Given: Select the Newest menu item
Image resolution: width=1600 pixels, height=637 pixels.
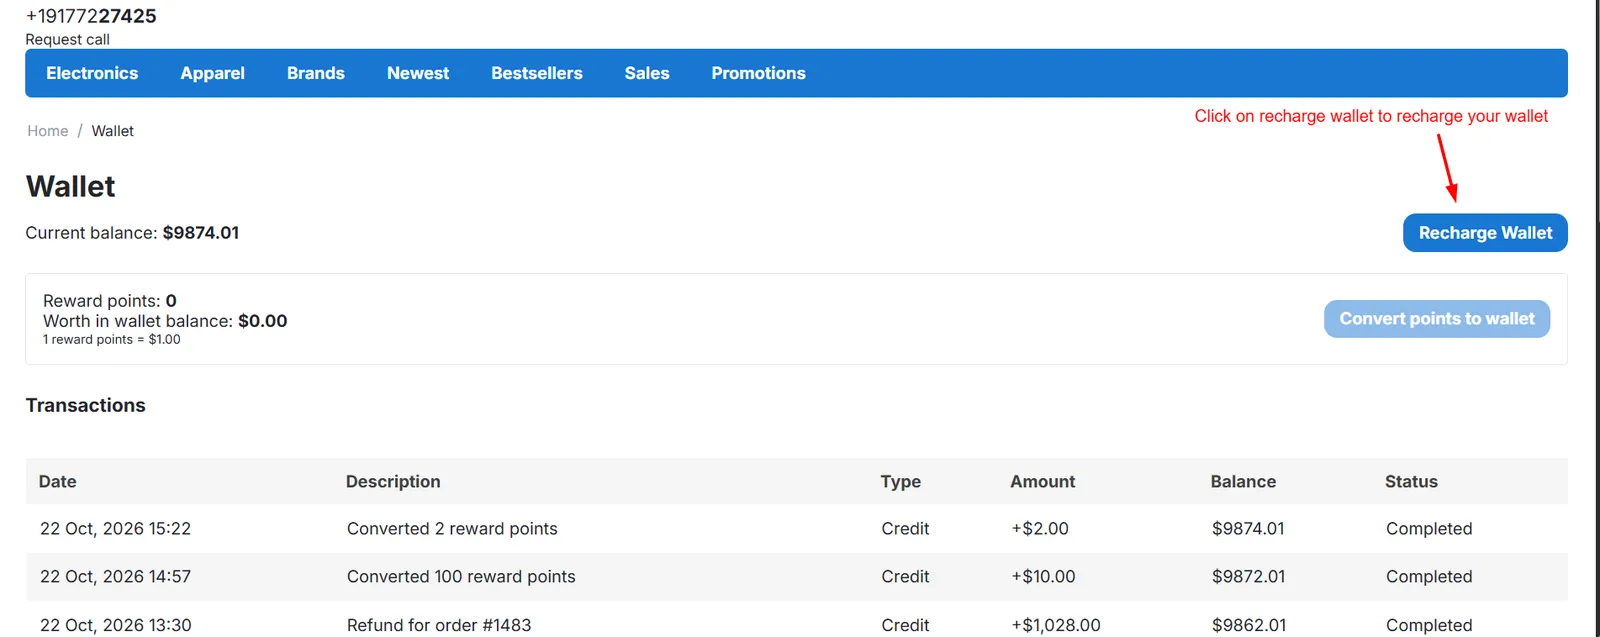Looking at the screenshot, I should (x=418, y=73).
